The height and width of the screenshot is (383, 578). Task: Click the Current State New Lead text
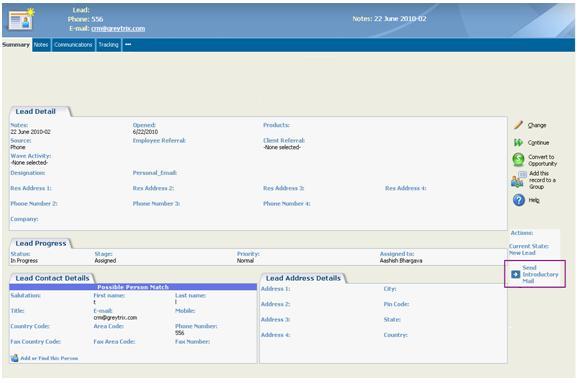click(x=522, y=253)
